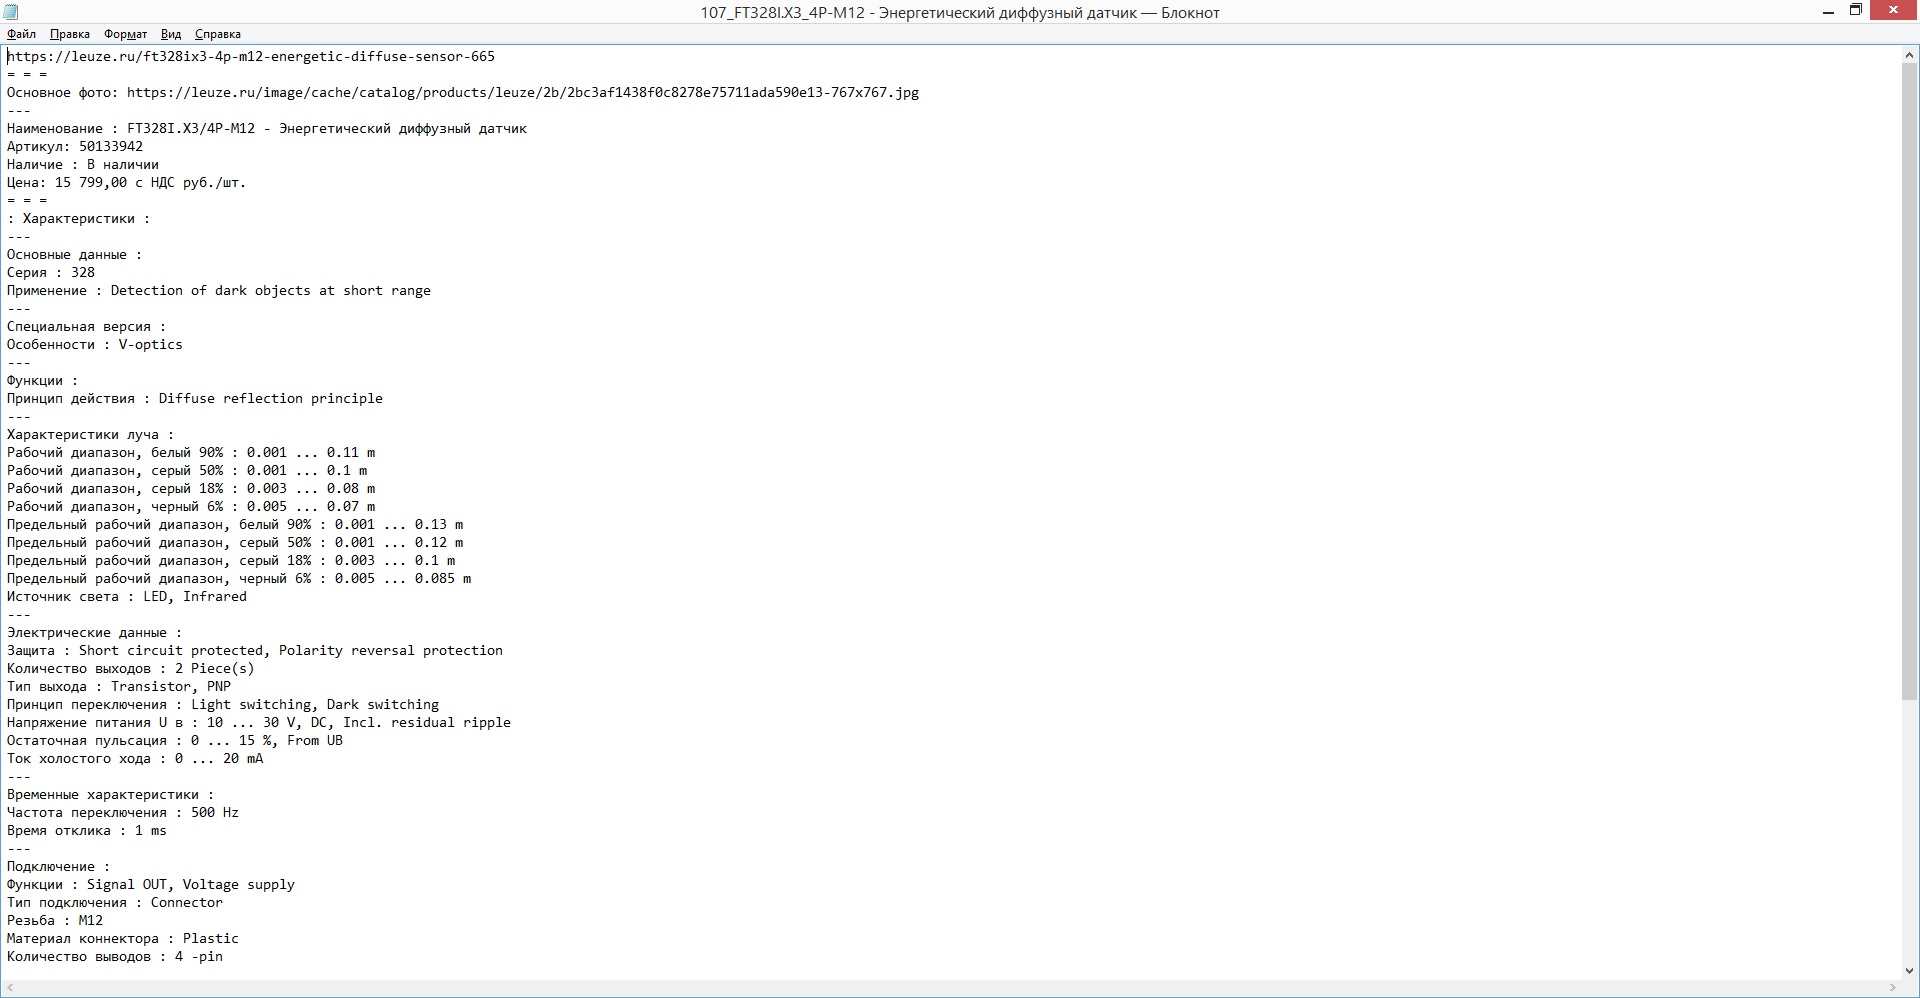
Task: Click the vertical scrollbar up arrow
Action: point(1910,54)
